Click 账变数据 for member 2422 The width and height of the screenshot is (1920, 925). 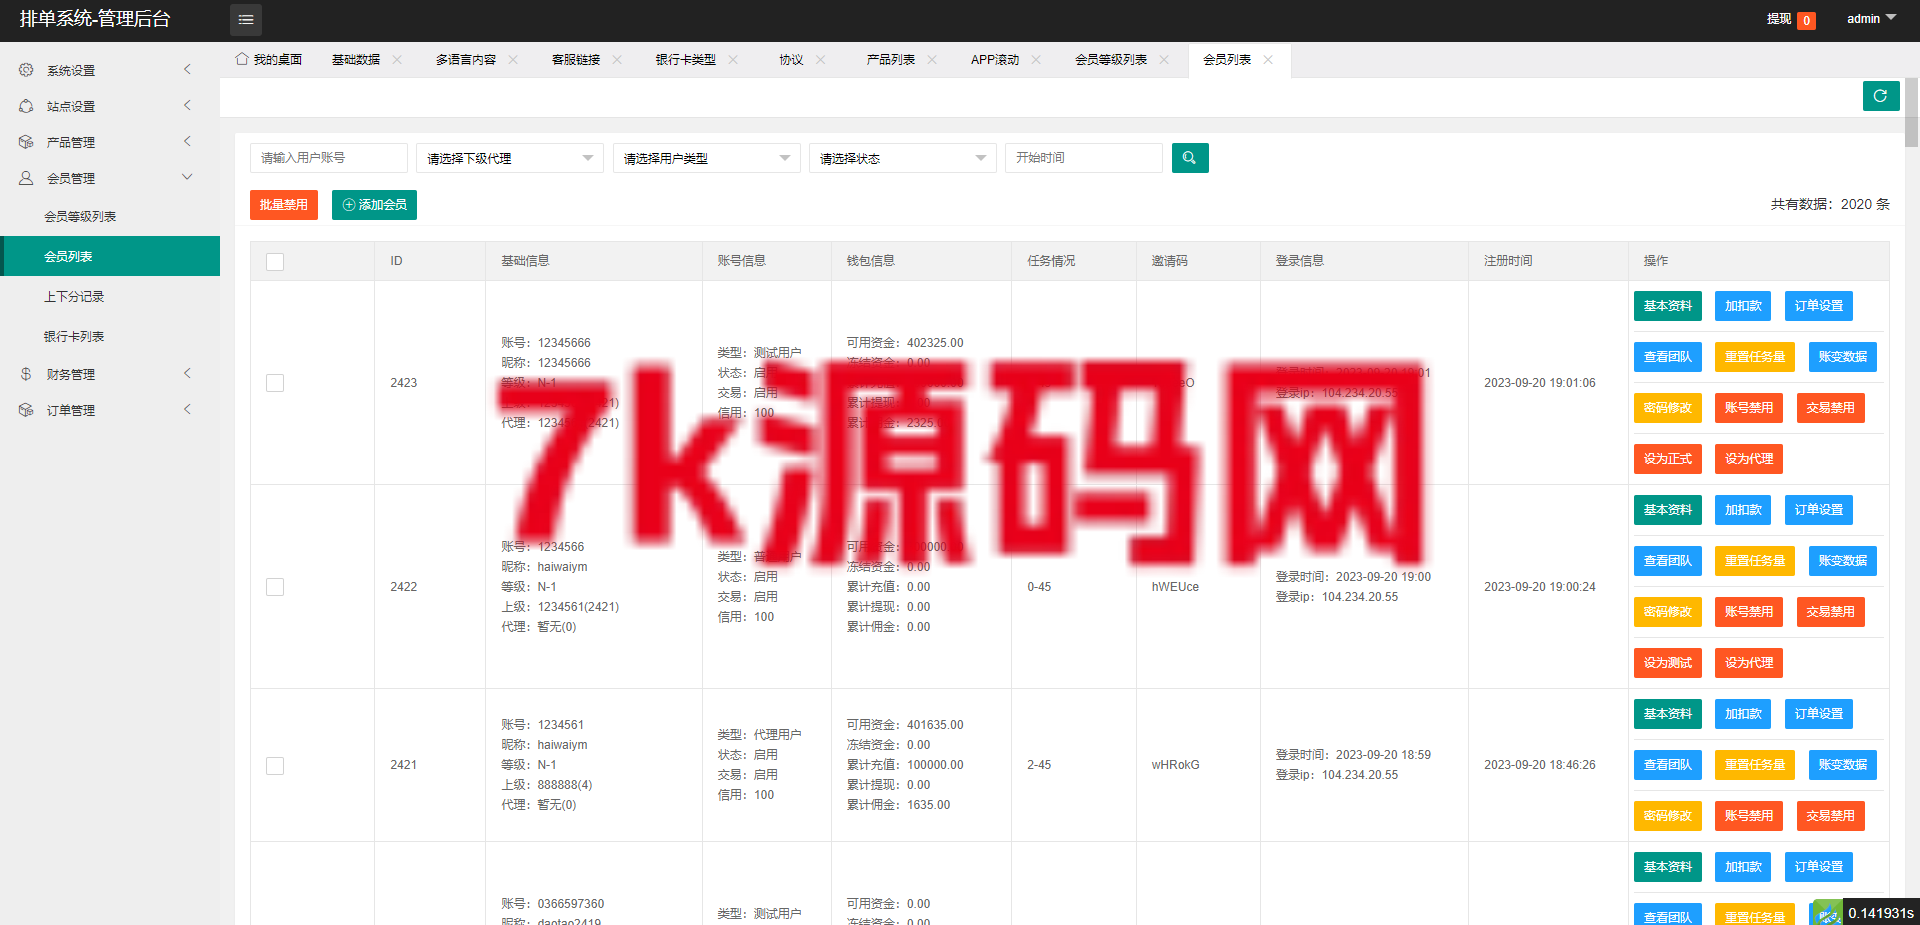(1843, 561)
